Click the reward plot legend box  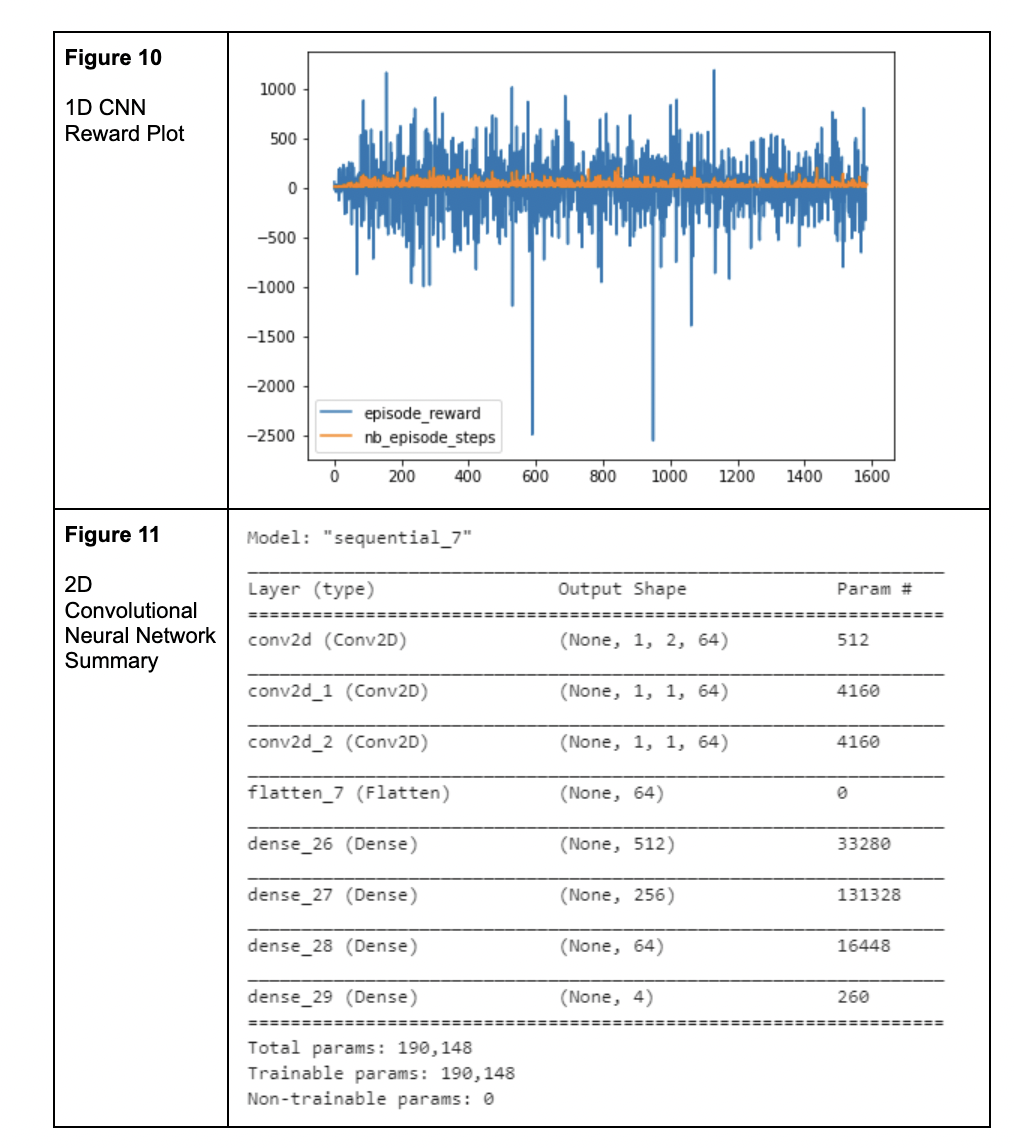(x=407, y=425)
